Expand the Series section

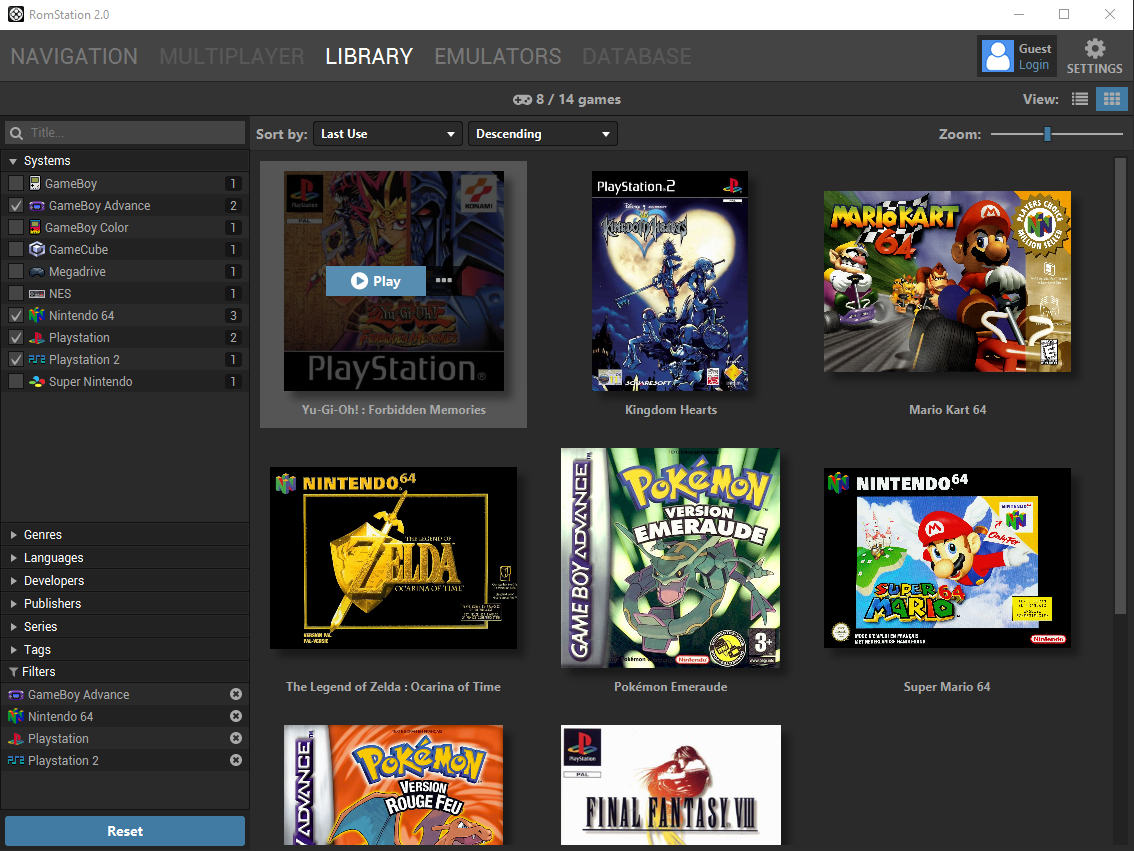click(124, 627)
